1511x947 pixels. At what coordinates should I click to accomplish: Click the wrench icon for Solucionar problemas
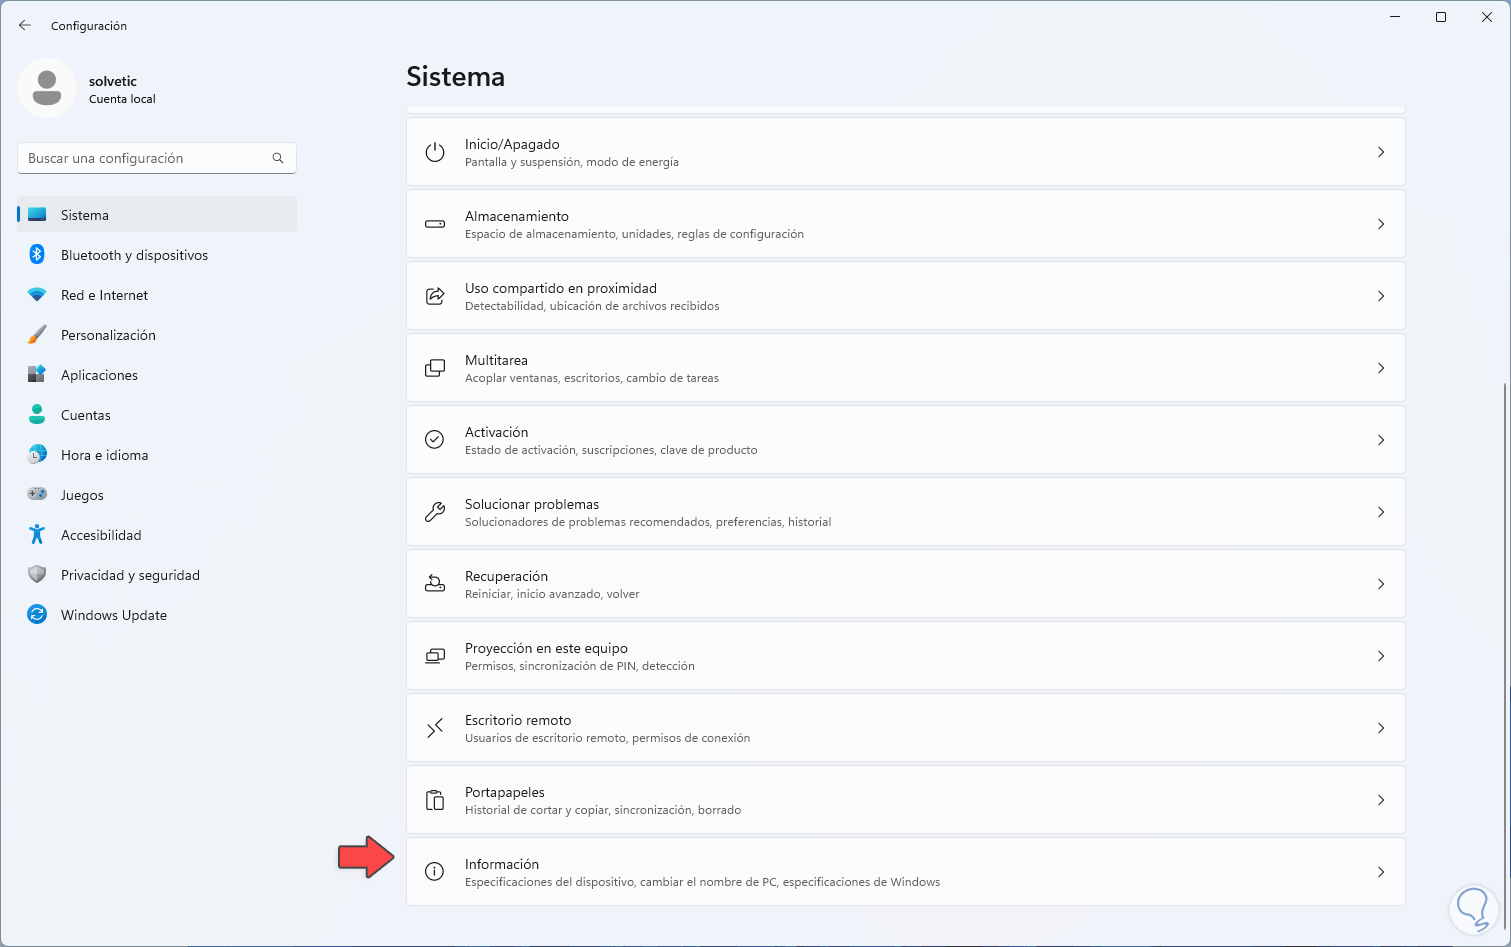pos(435,512)
